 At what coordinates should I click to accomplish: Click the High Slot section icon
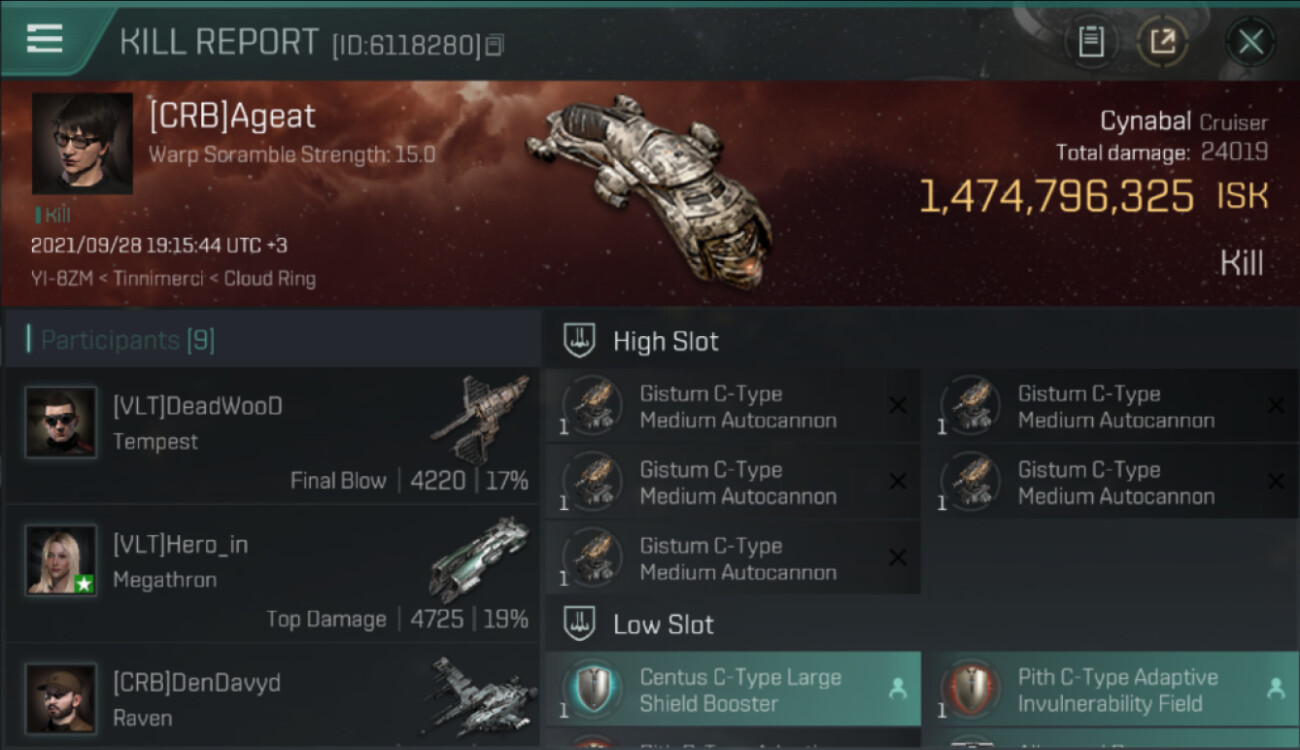click(x=580, y=340)
